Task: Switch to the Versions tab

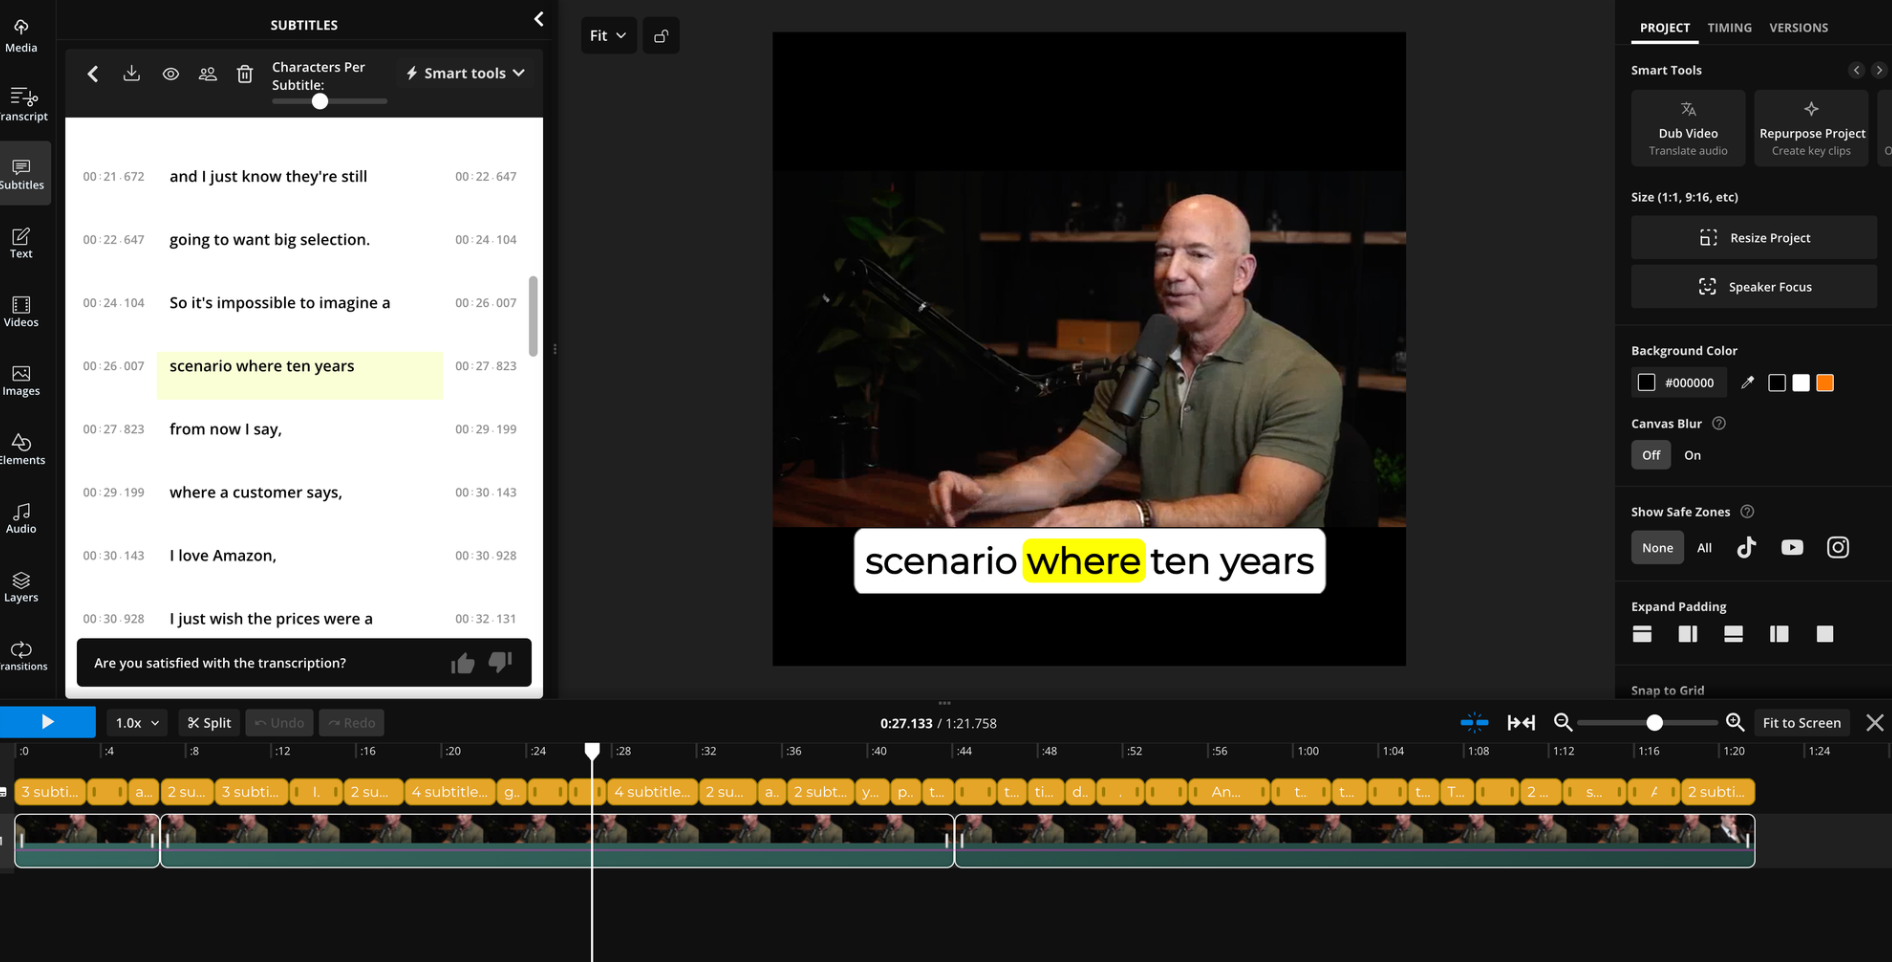Action: point(1798,28)
